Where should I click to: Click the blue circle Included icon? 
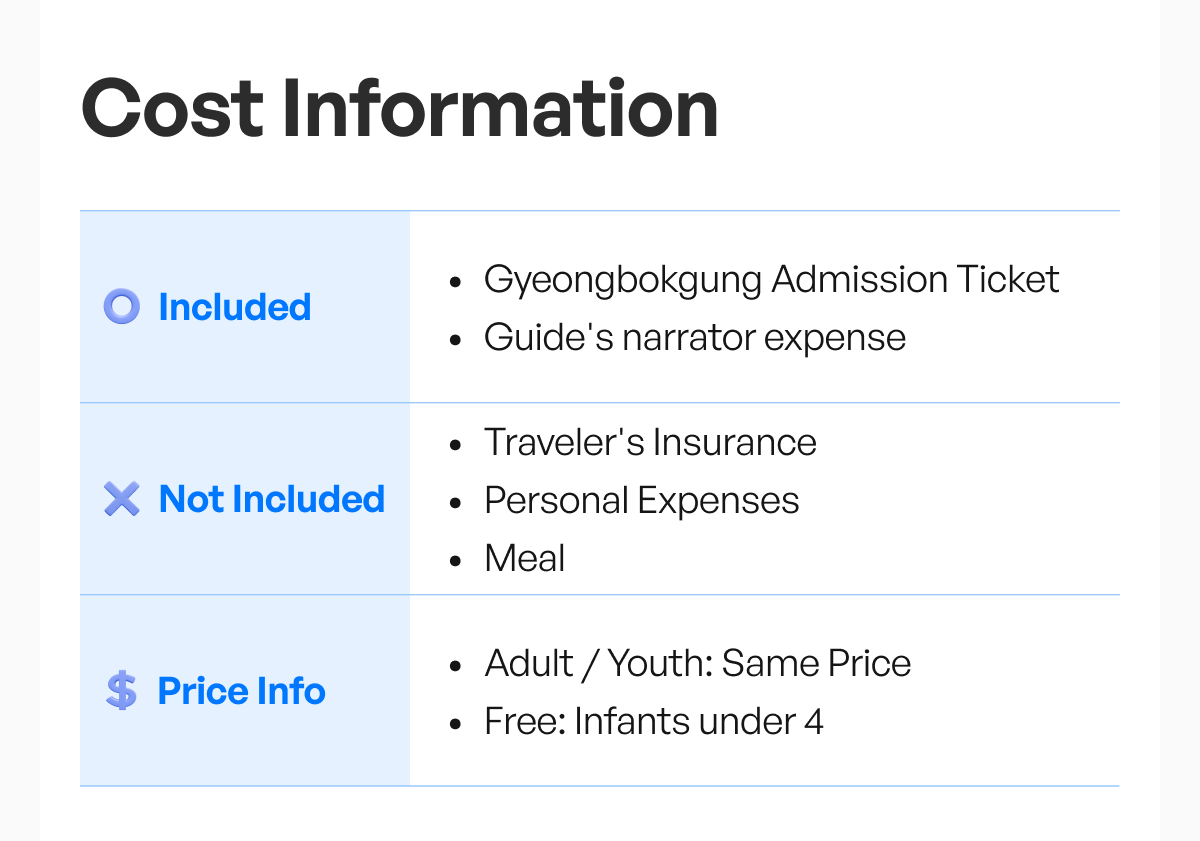click(121, 307)
